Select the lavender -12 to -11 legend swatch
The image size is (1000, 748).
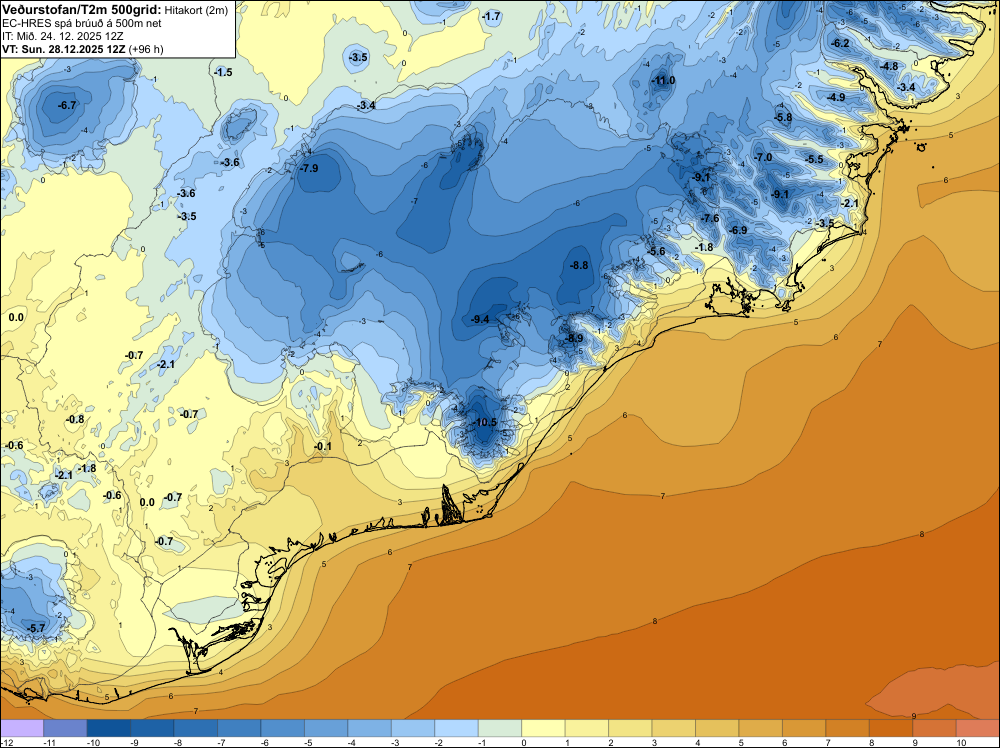point(22,728)
